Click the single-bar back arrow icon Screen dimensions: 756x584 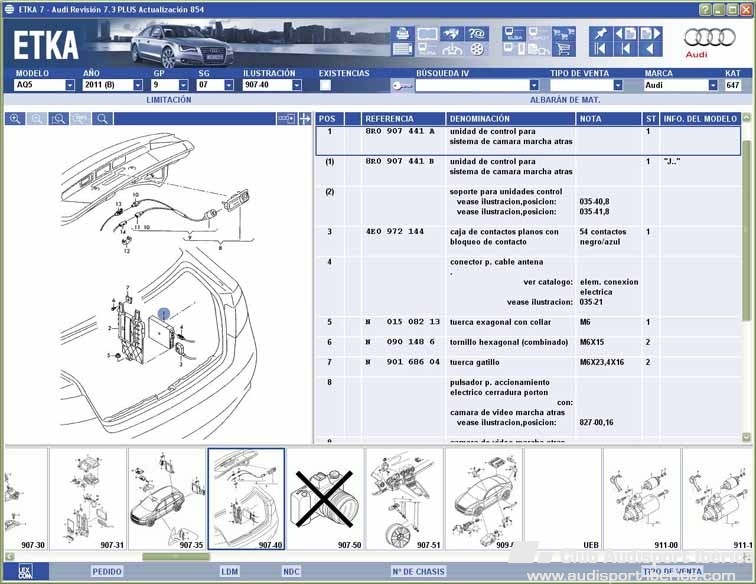point(625,49)
